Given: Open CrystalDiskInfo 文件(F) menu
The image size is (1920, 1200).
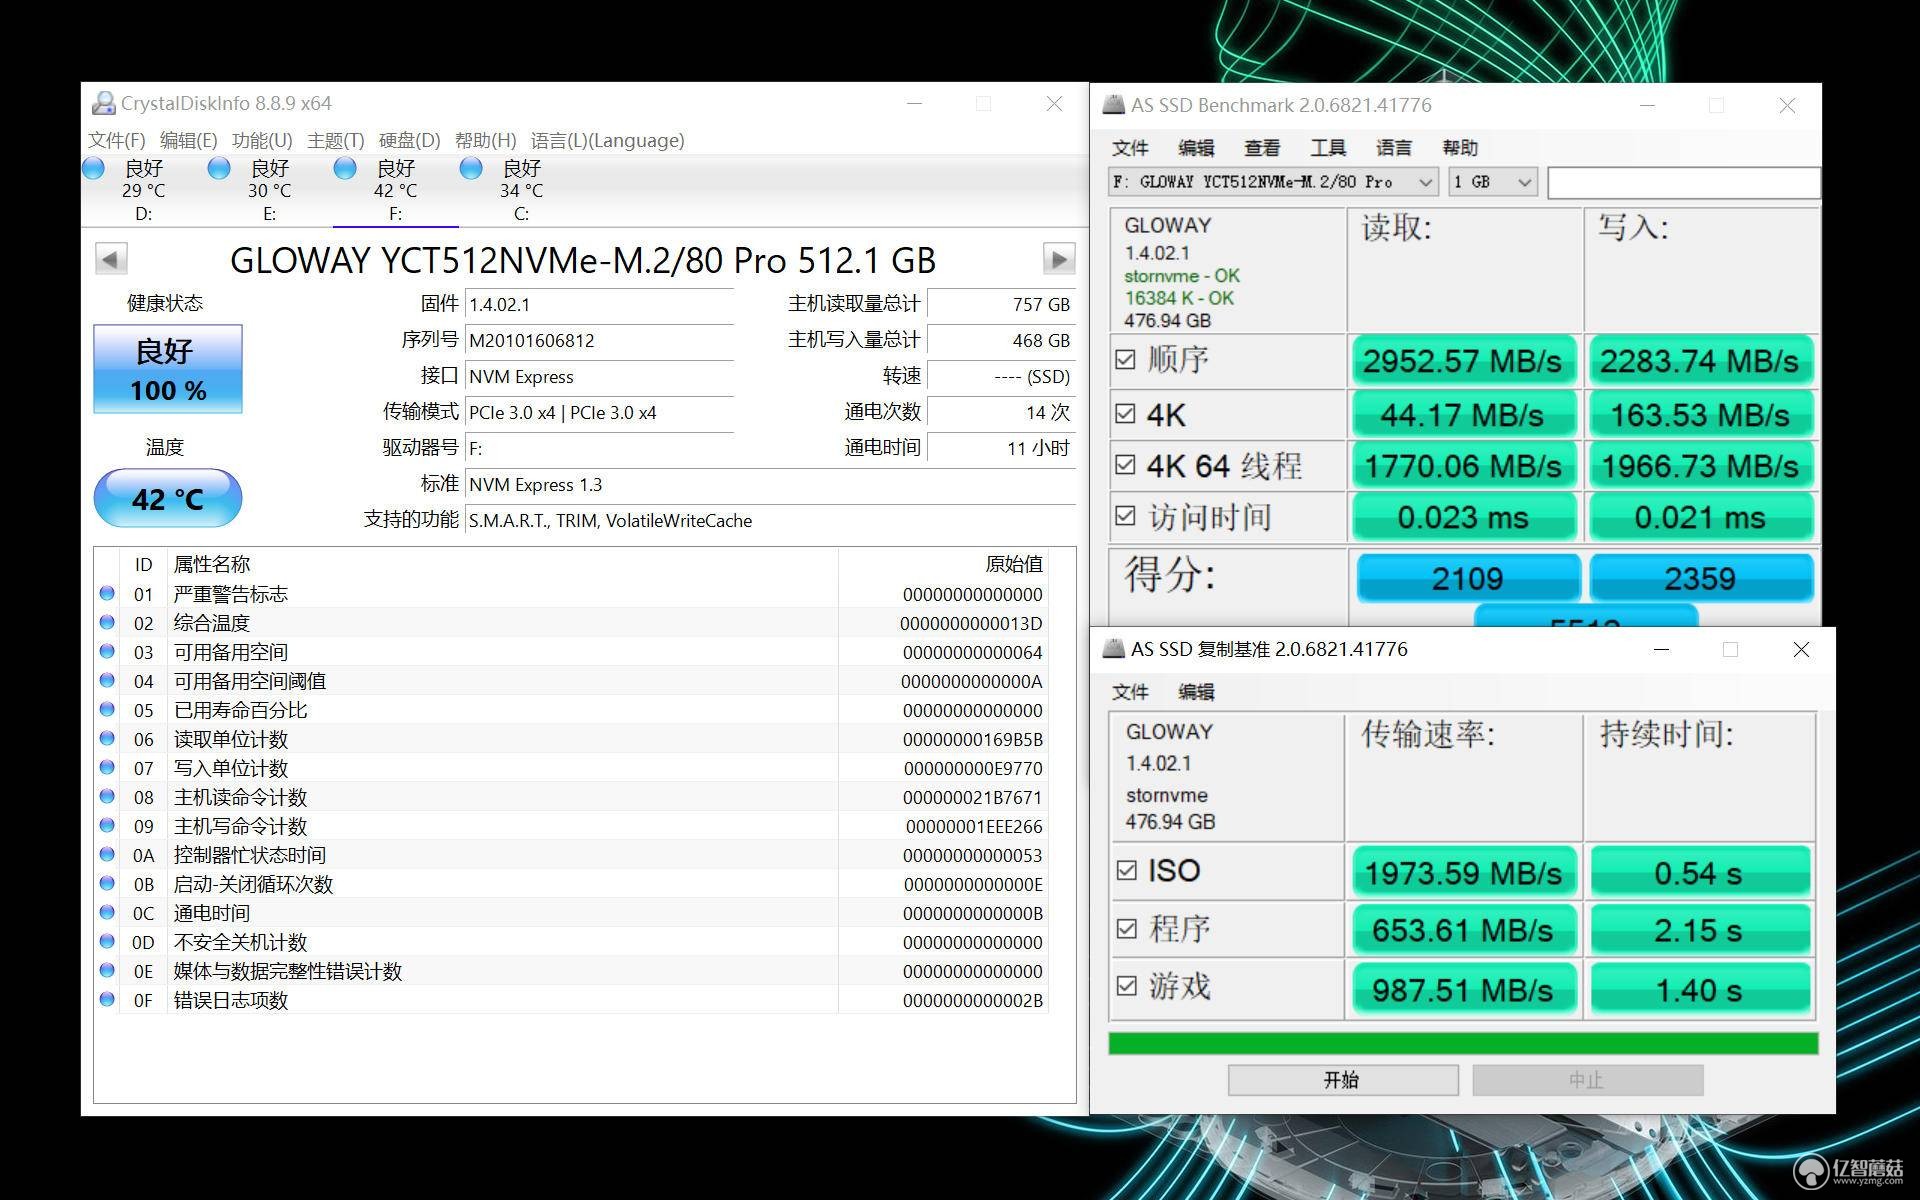Looking at the screenshot, I should point(117,140).
